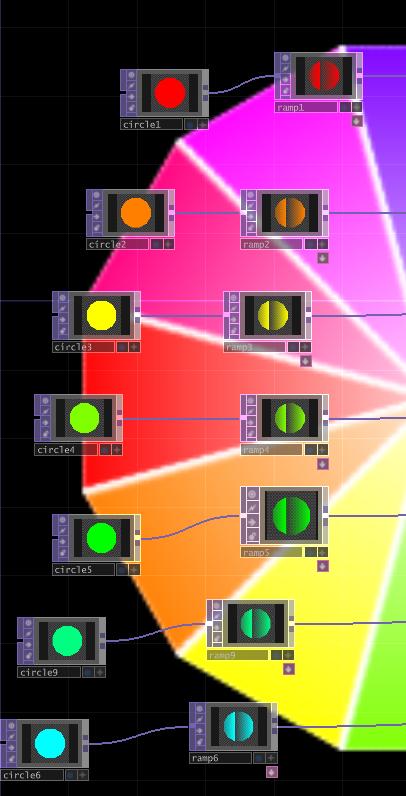Expand docked operators arrow below ramp4
The height and width of the screenshot is (796, 406).
(x=323, y=463)
